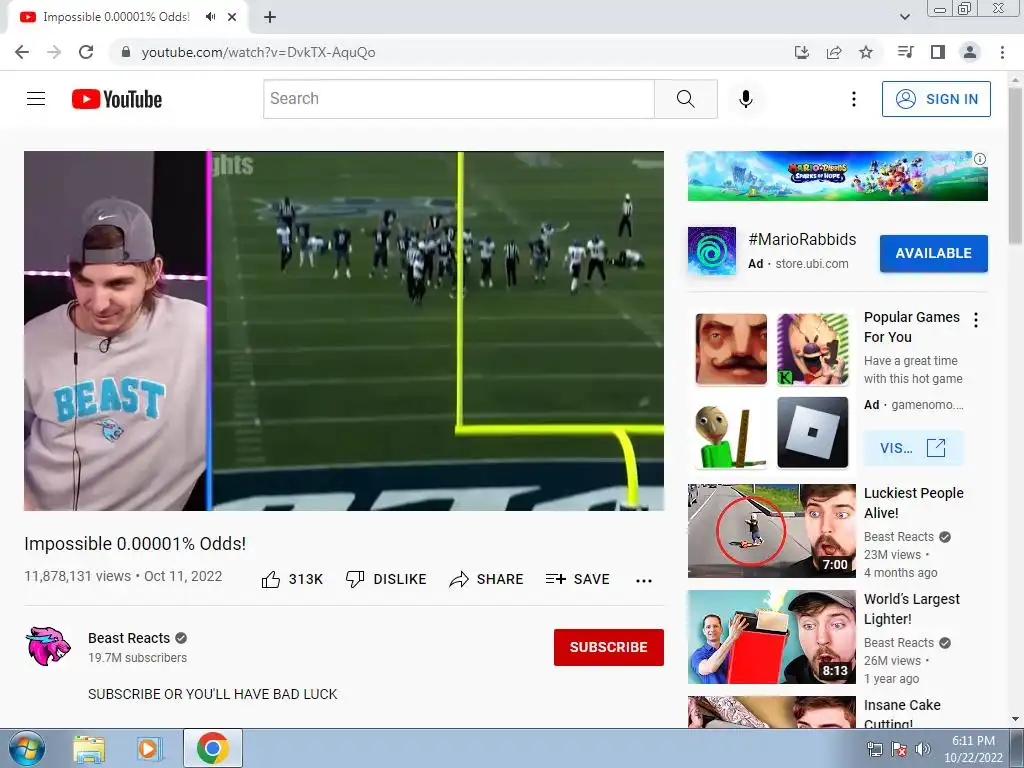Viewport: 1024px width, 768px height.
Task: Open the Mario Rabbids banner ad
Action: (x=837, y=176)
